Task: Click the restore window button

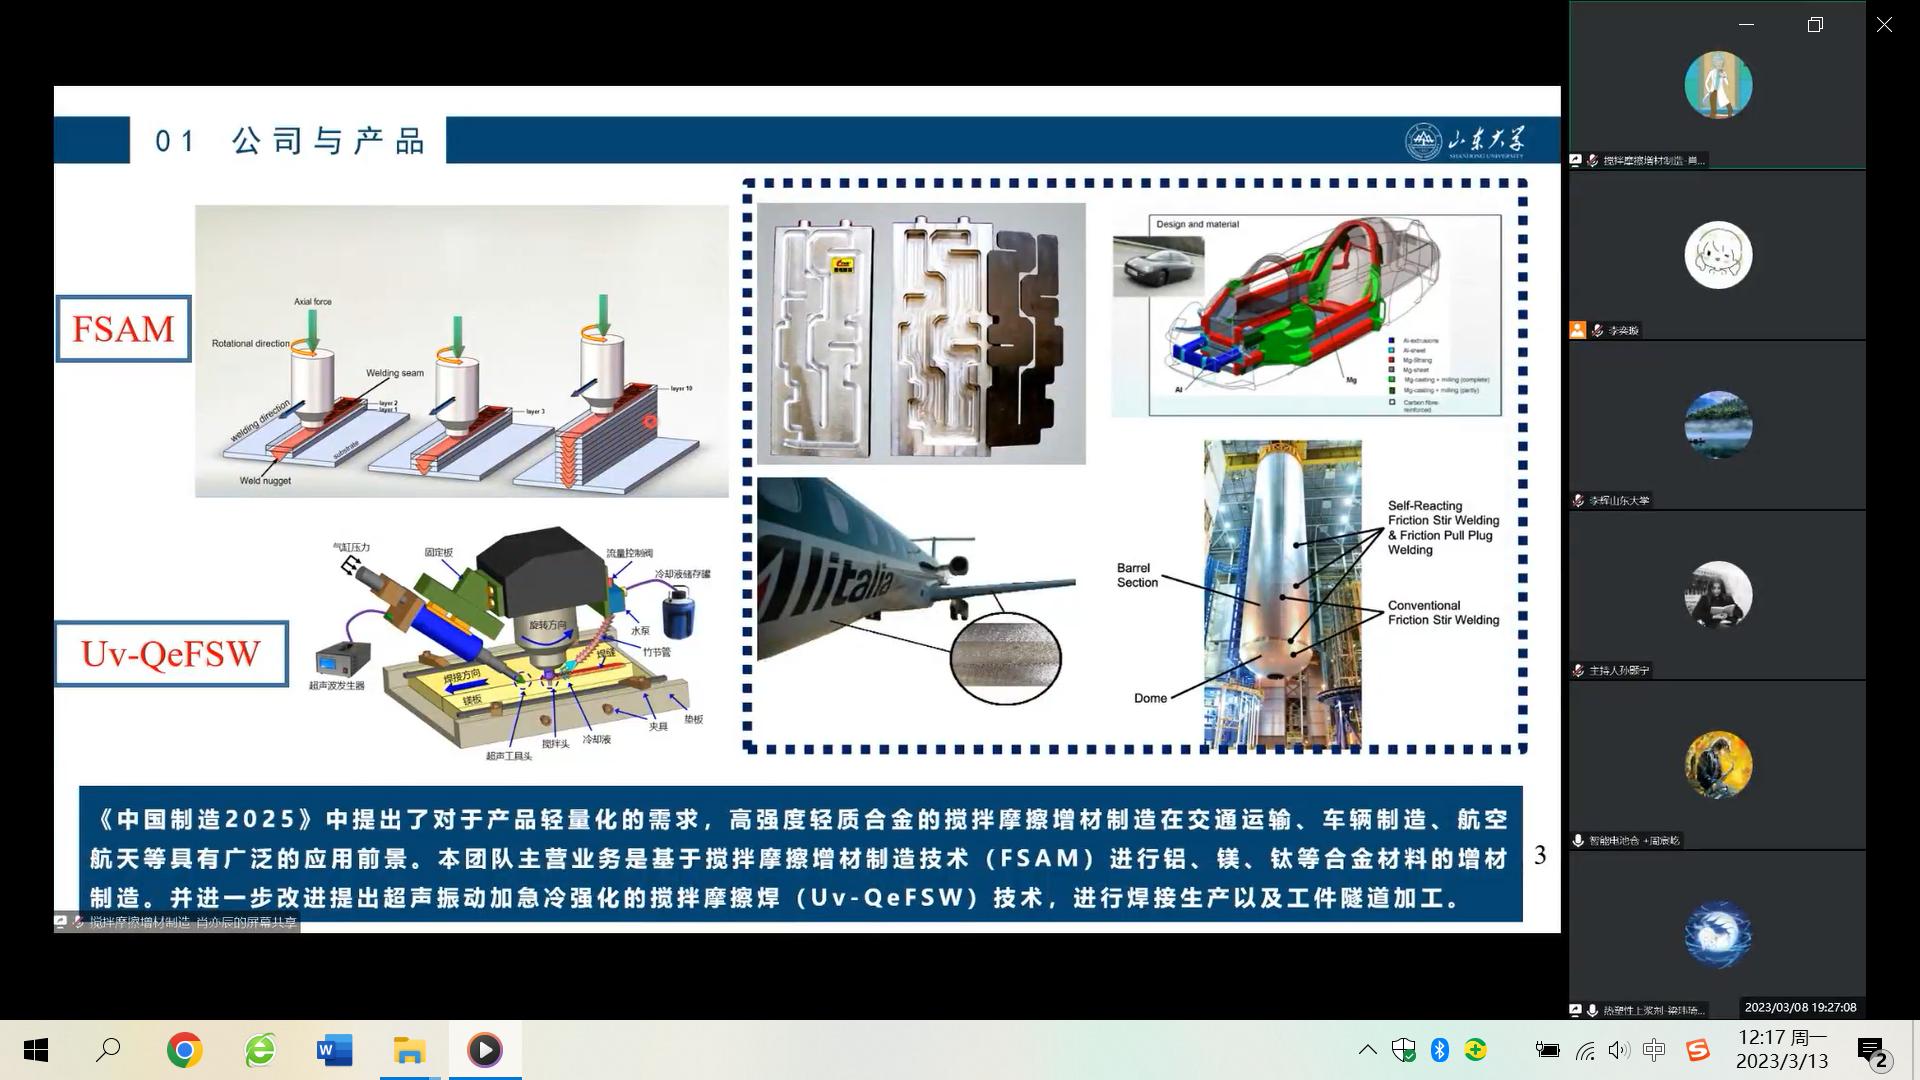Action: coord(1815,25)
